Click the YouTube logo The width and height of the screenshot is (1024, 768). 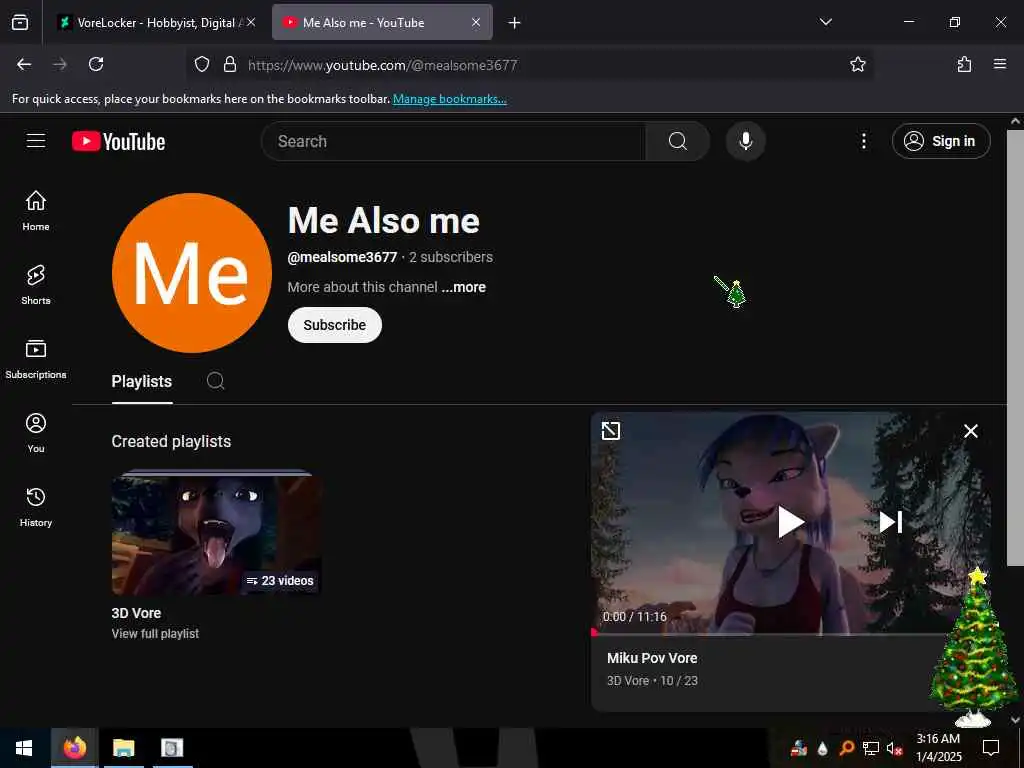pos(118,141)
